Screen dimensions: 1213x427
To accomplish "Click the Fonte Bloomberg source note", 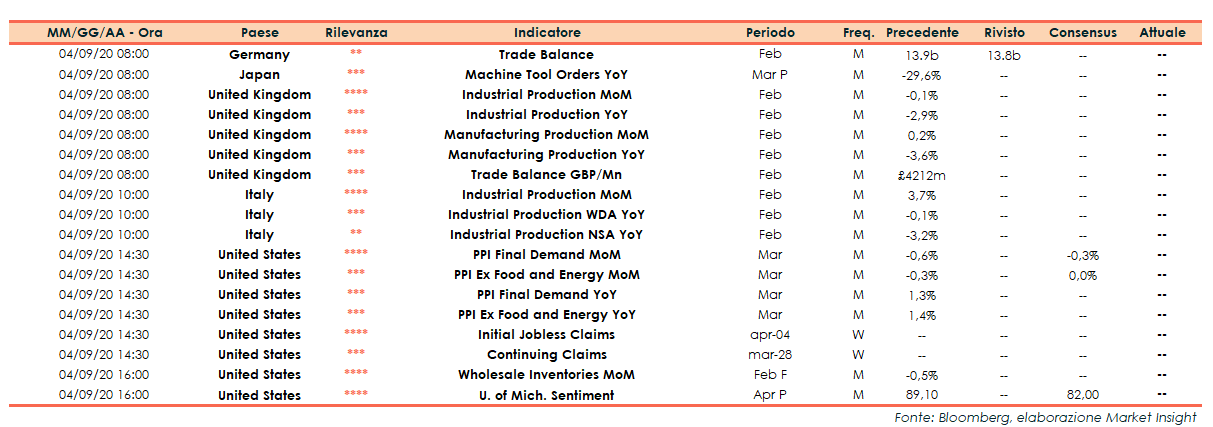I will coord(1045,417).
